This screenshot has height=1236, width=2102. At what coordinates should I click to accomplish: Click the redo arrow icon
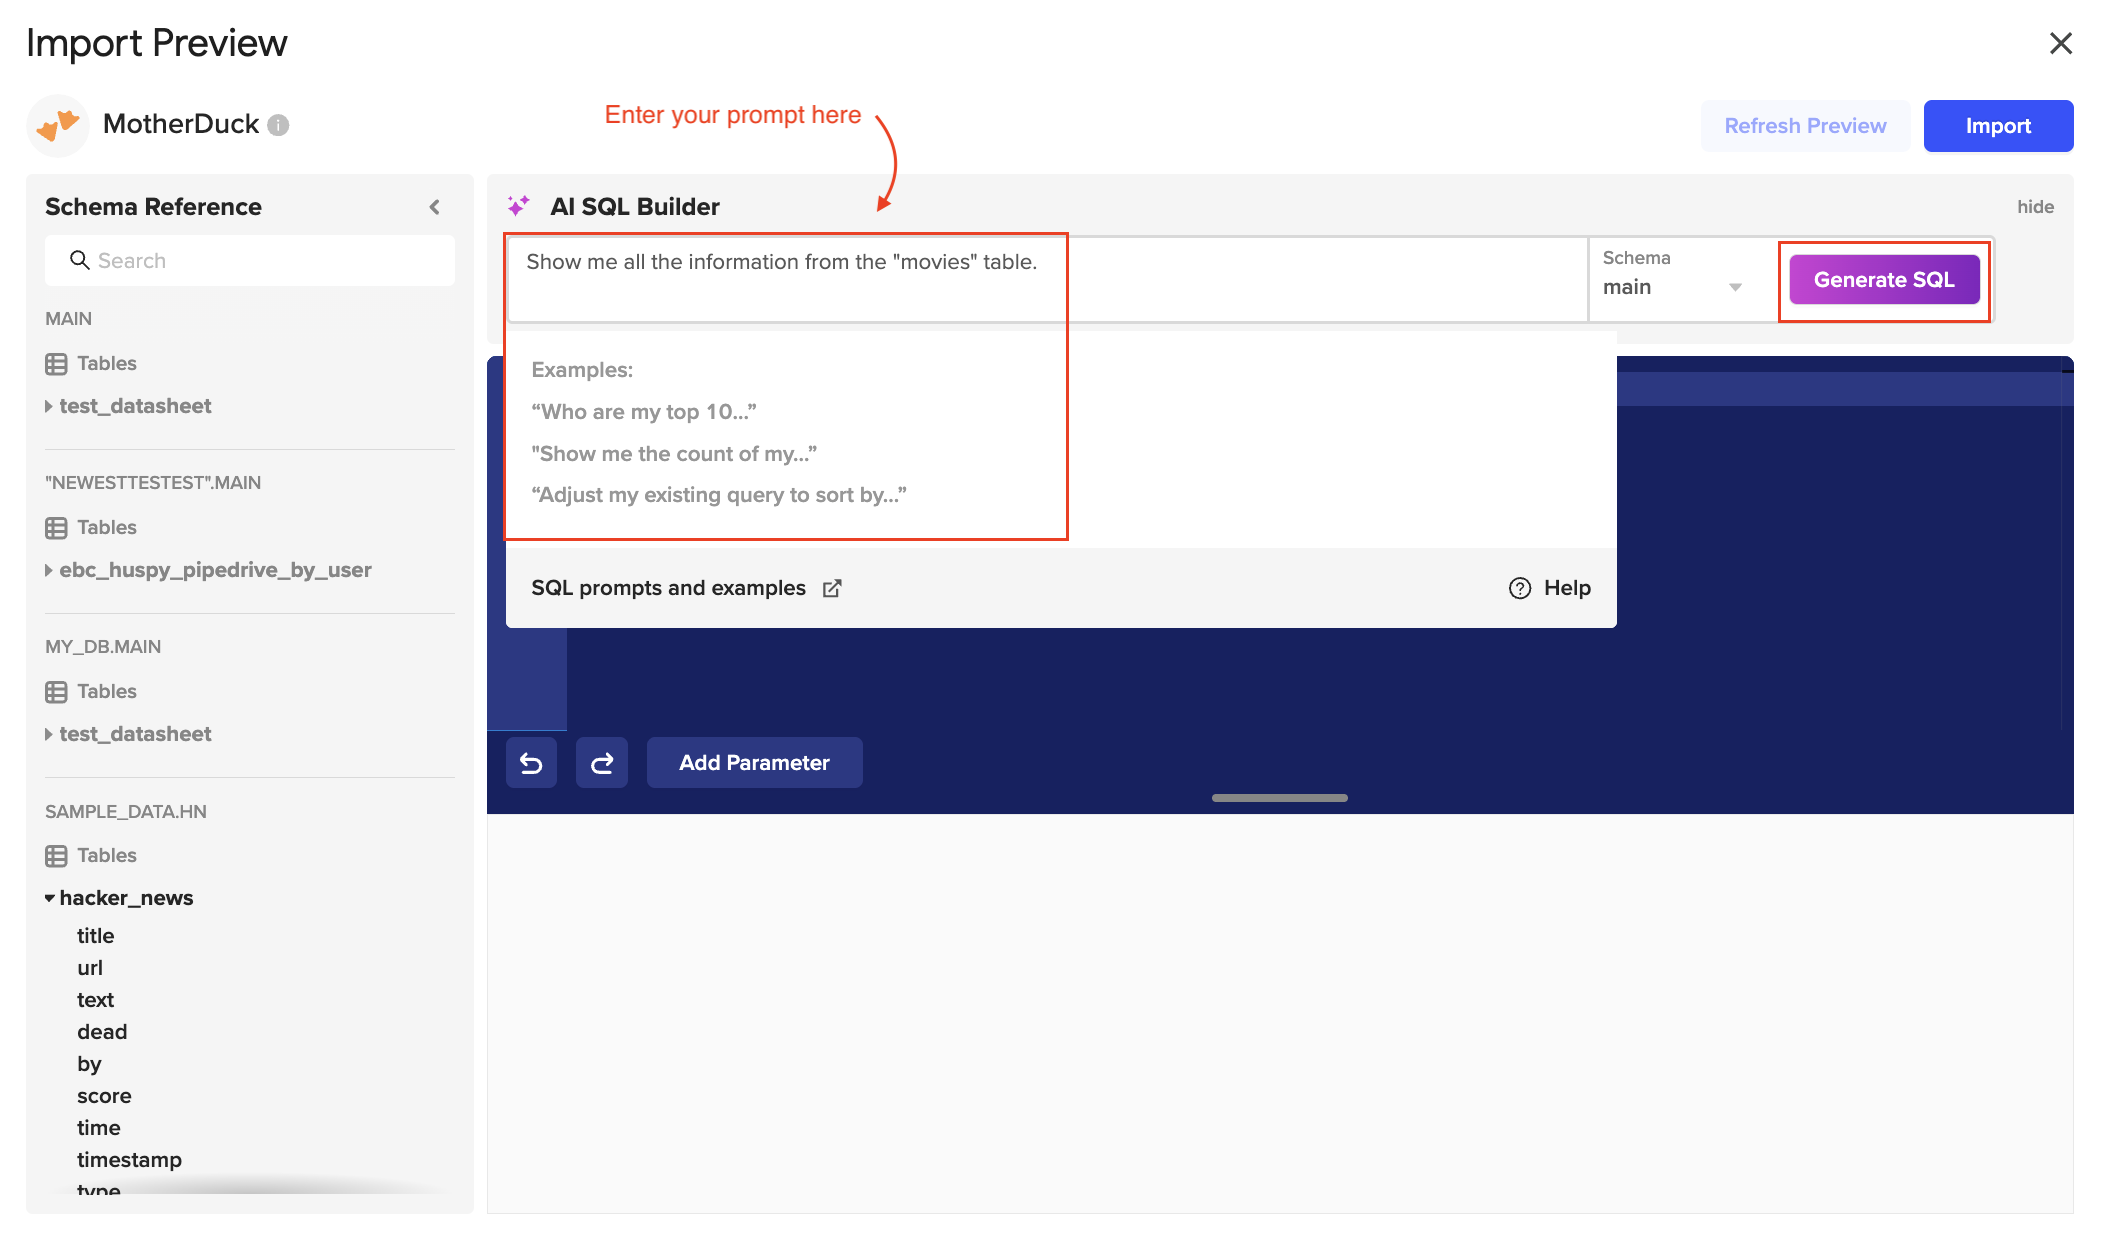pyautogui.click(x=602, y=763)
